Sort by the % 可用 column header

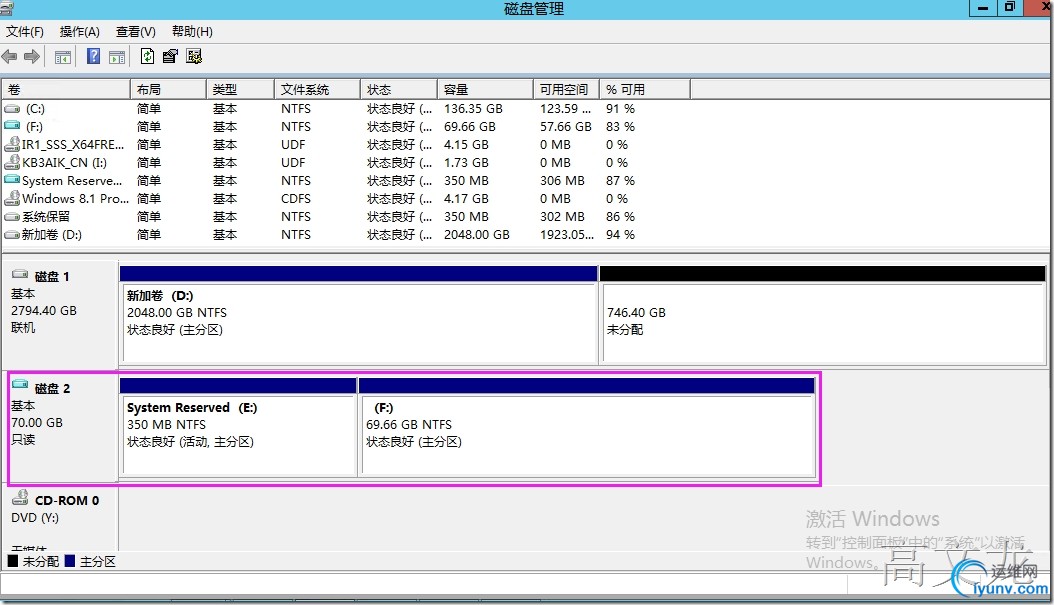(x=645, y=89)
